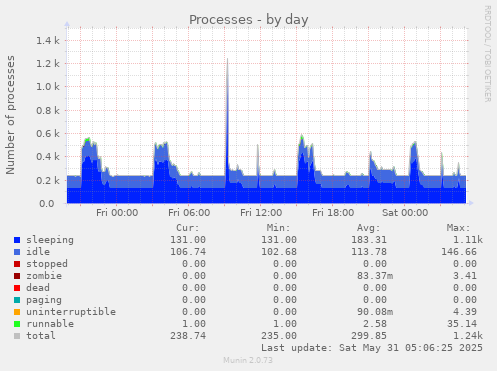Click idle min value 102.68
The width and height of the screenshot is (497, 371).
pyautogui.click(x=279, y=252)
